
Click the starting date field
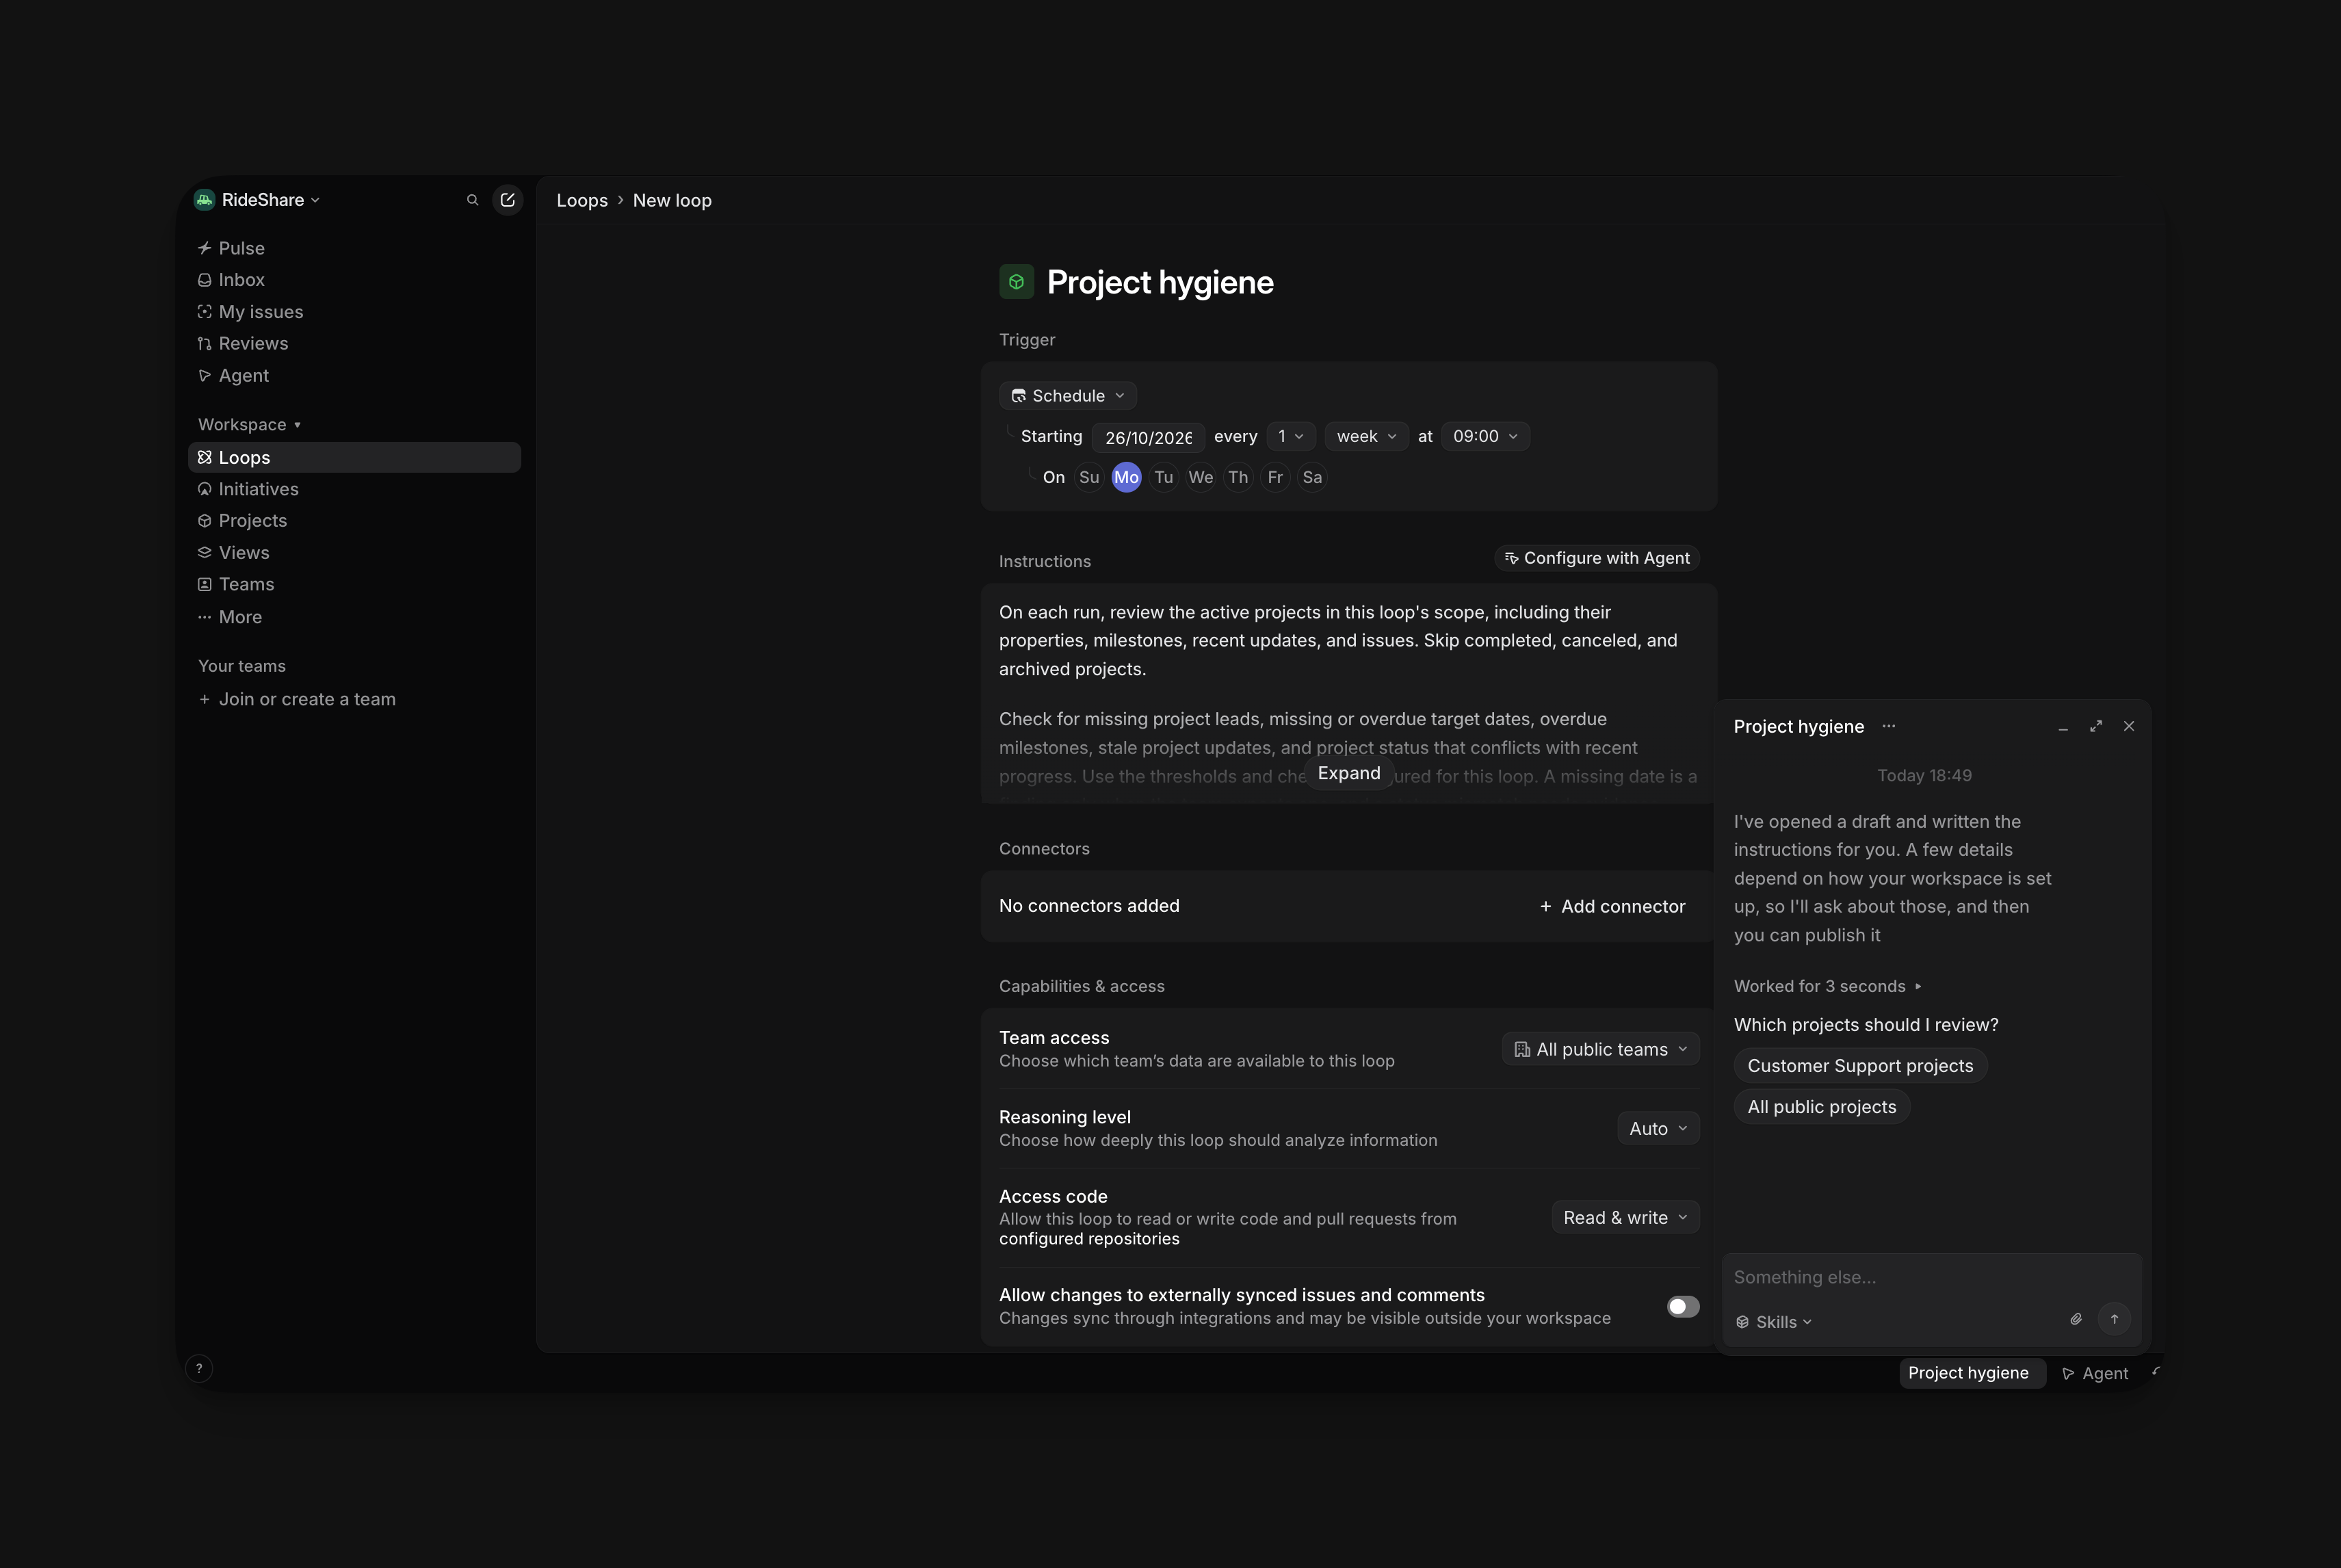[x=1148, y=437]
